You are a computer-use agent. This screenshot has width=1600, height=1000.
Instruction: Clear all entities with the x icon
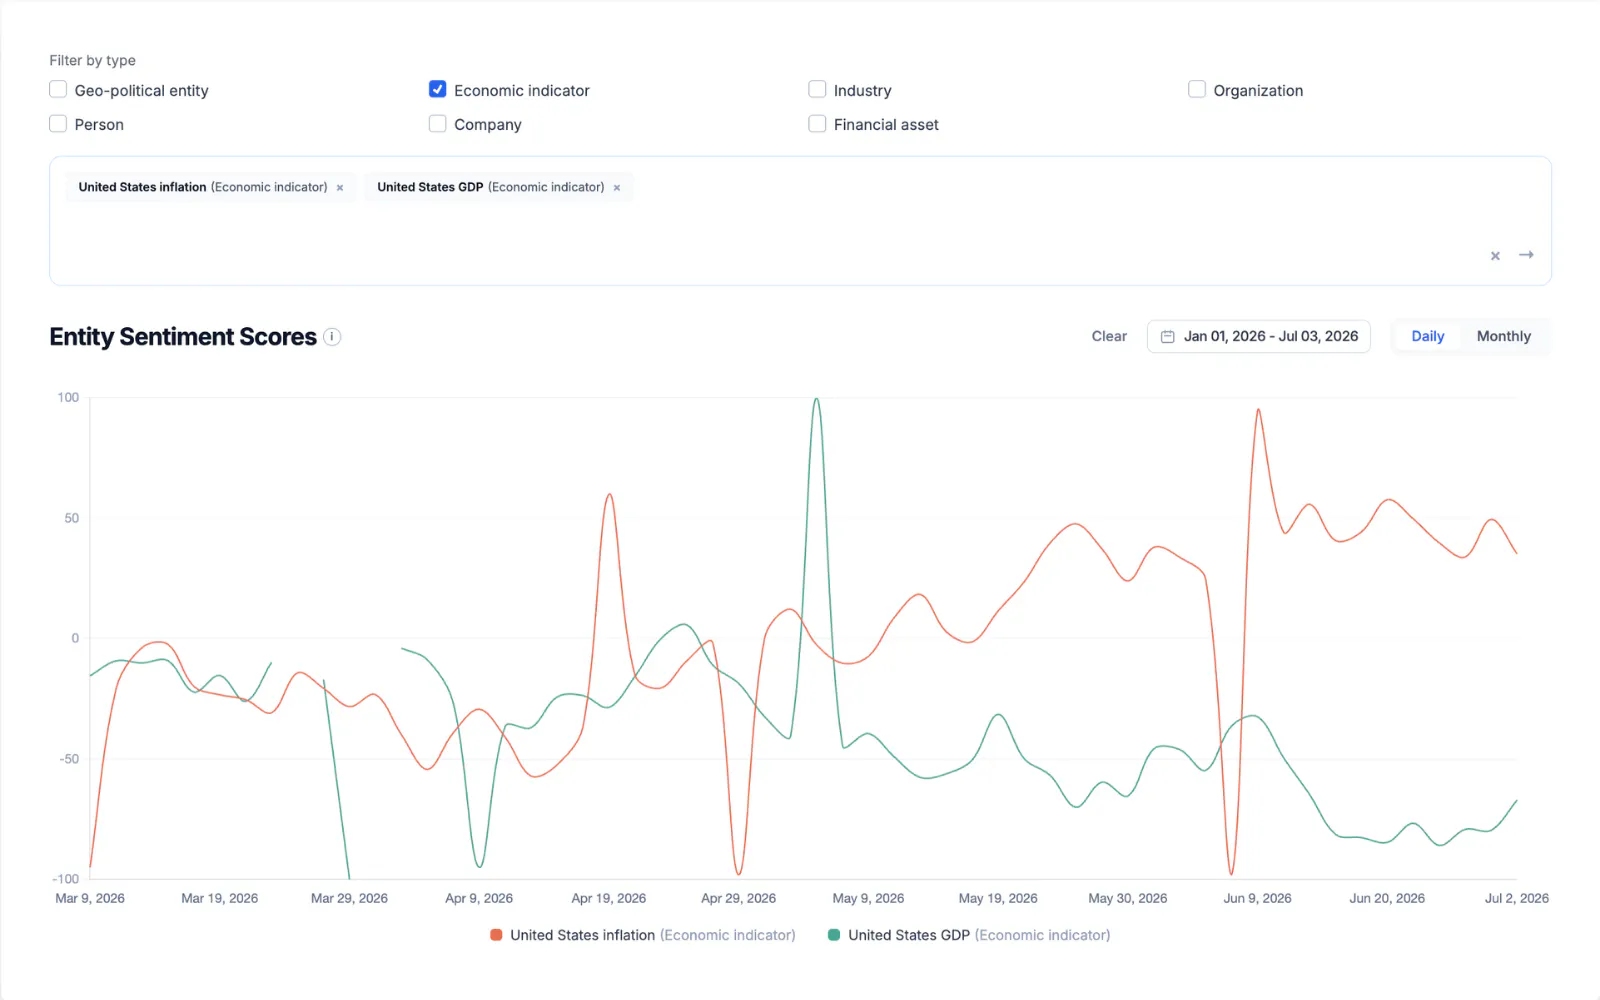pos(1495,256)
